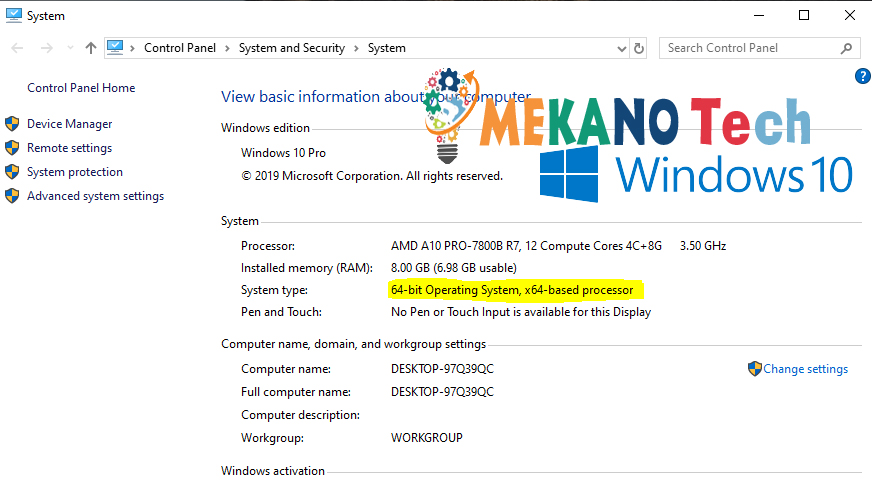Open System and Security breadcrumb
Viewport: 872px width, 488px height.
pyautogui.click(x=292, y=48)
